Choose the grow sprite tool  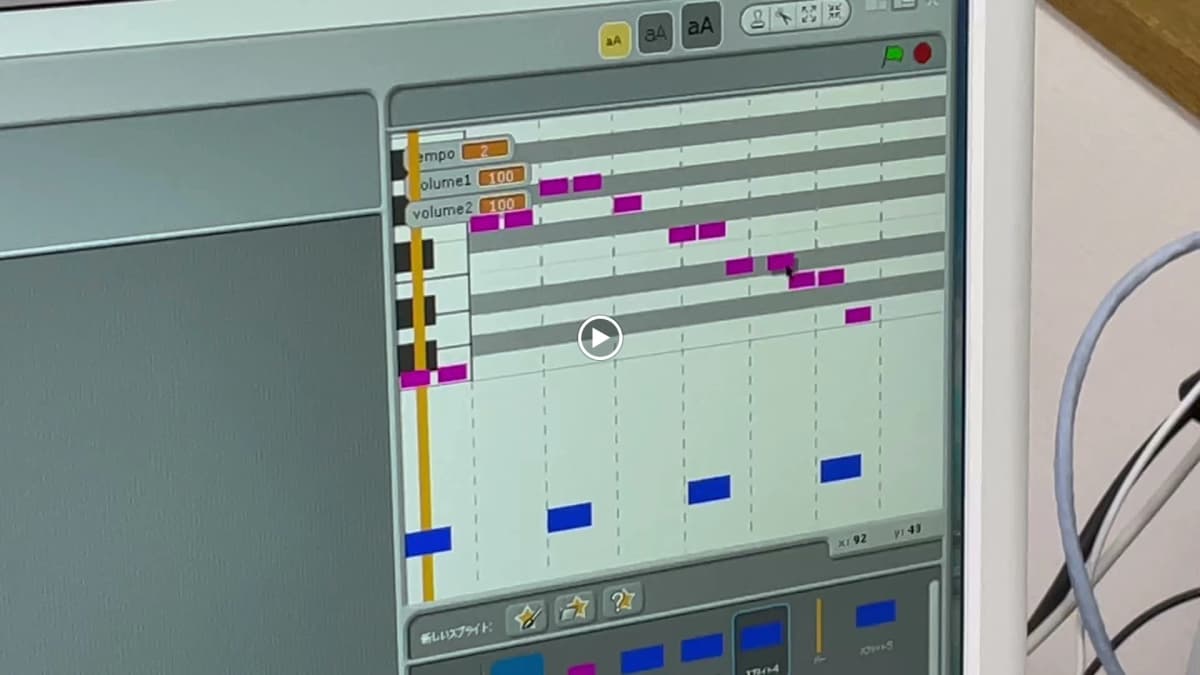[809, 14]
